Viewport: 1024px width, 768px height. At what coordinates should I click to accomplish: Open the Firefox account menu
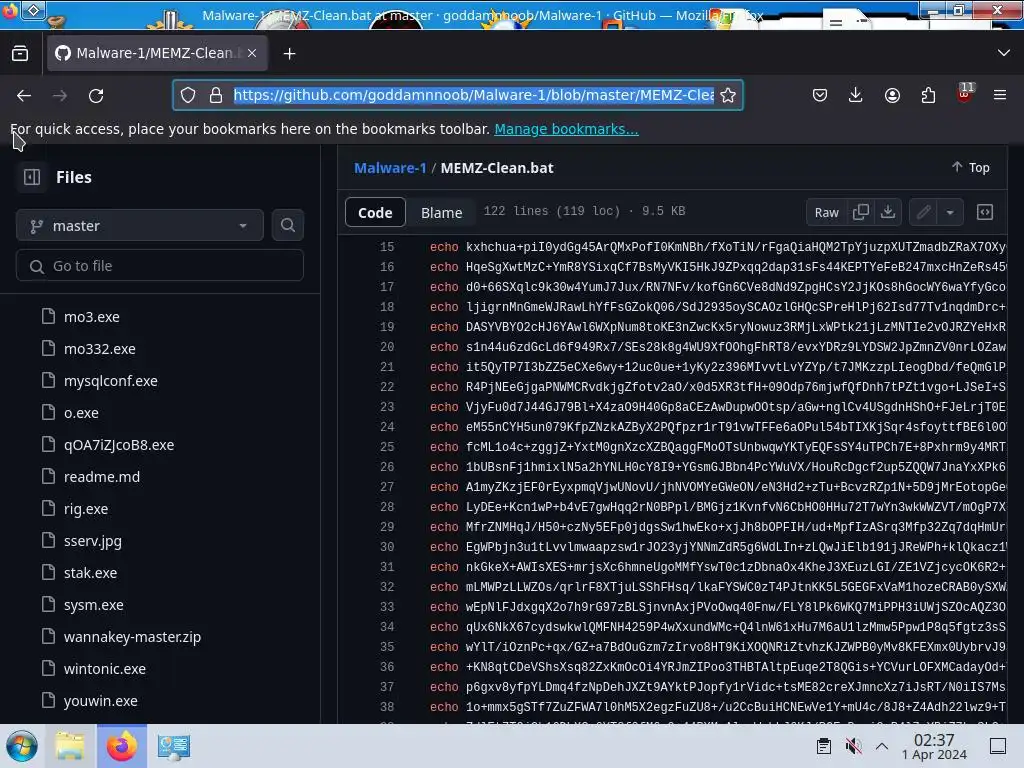tap(892, 95)
